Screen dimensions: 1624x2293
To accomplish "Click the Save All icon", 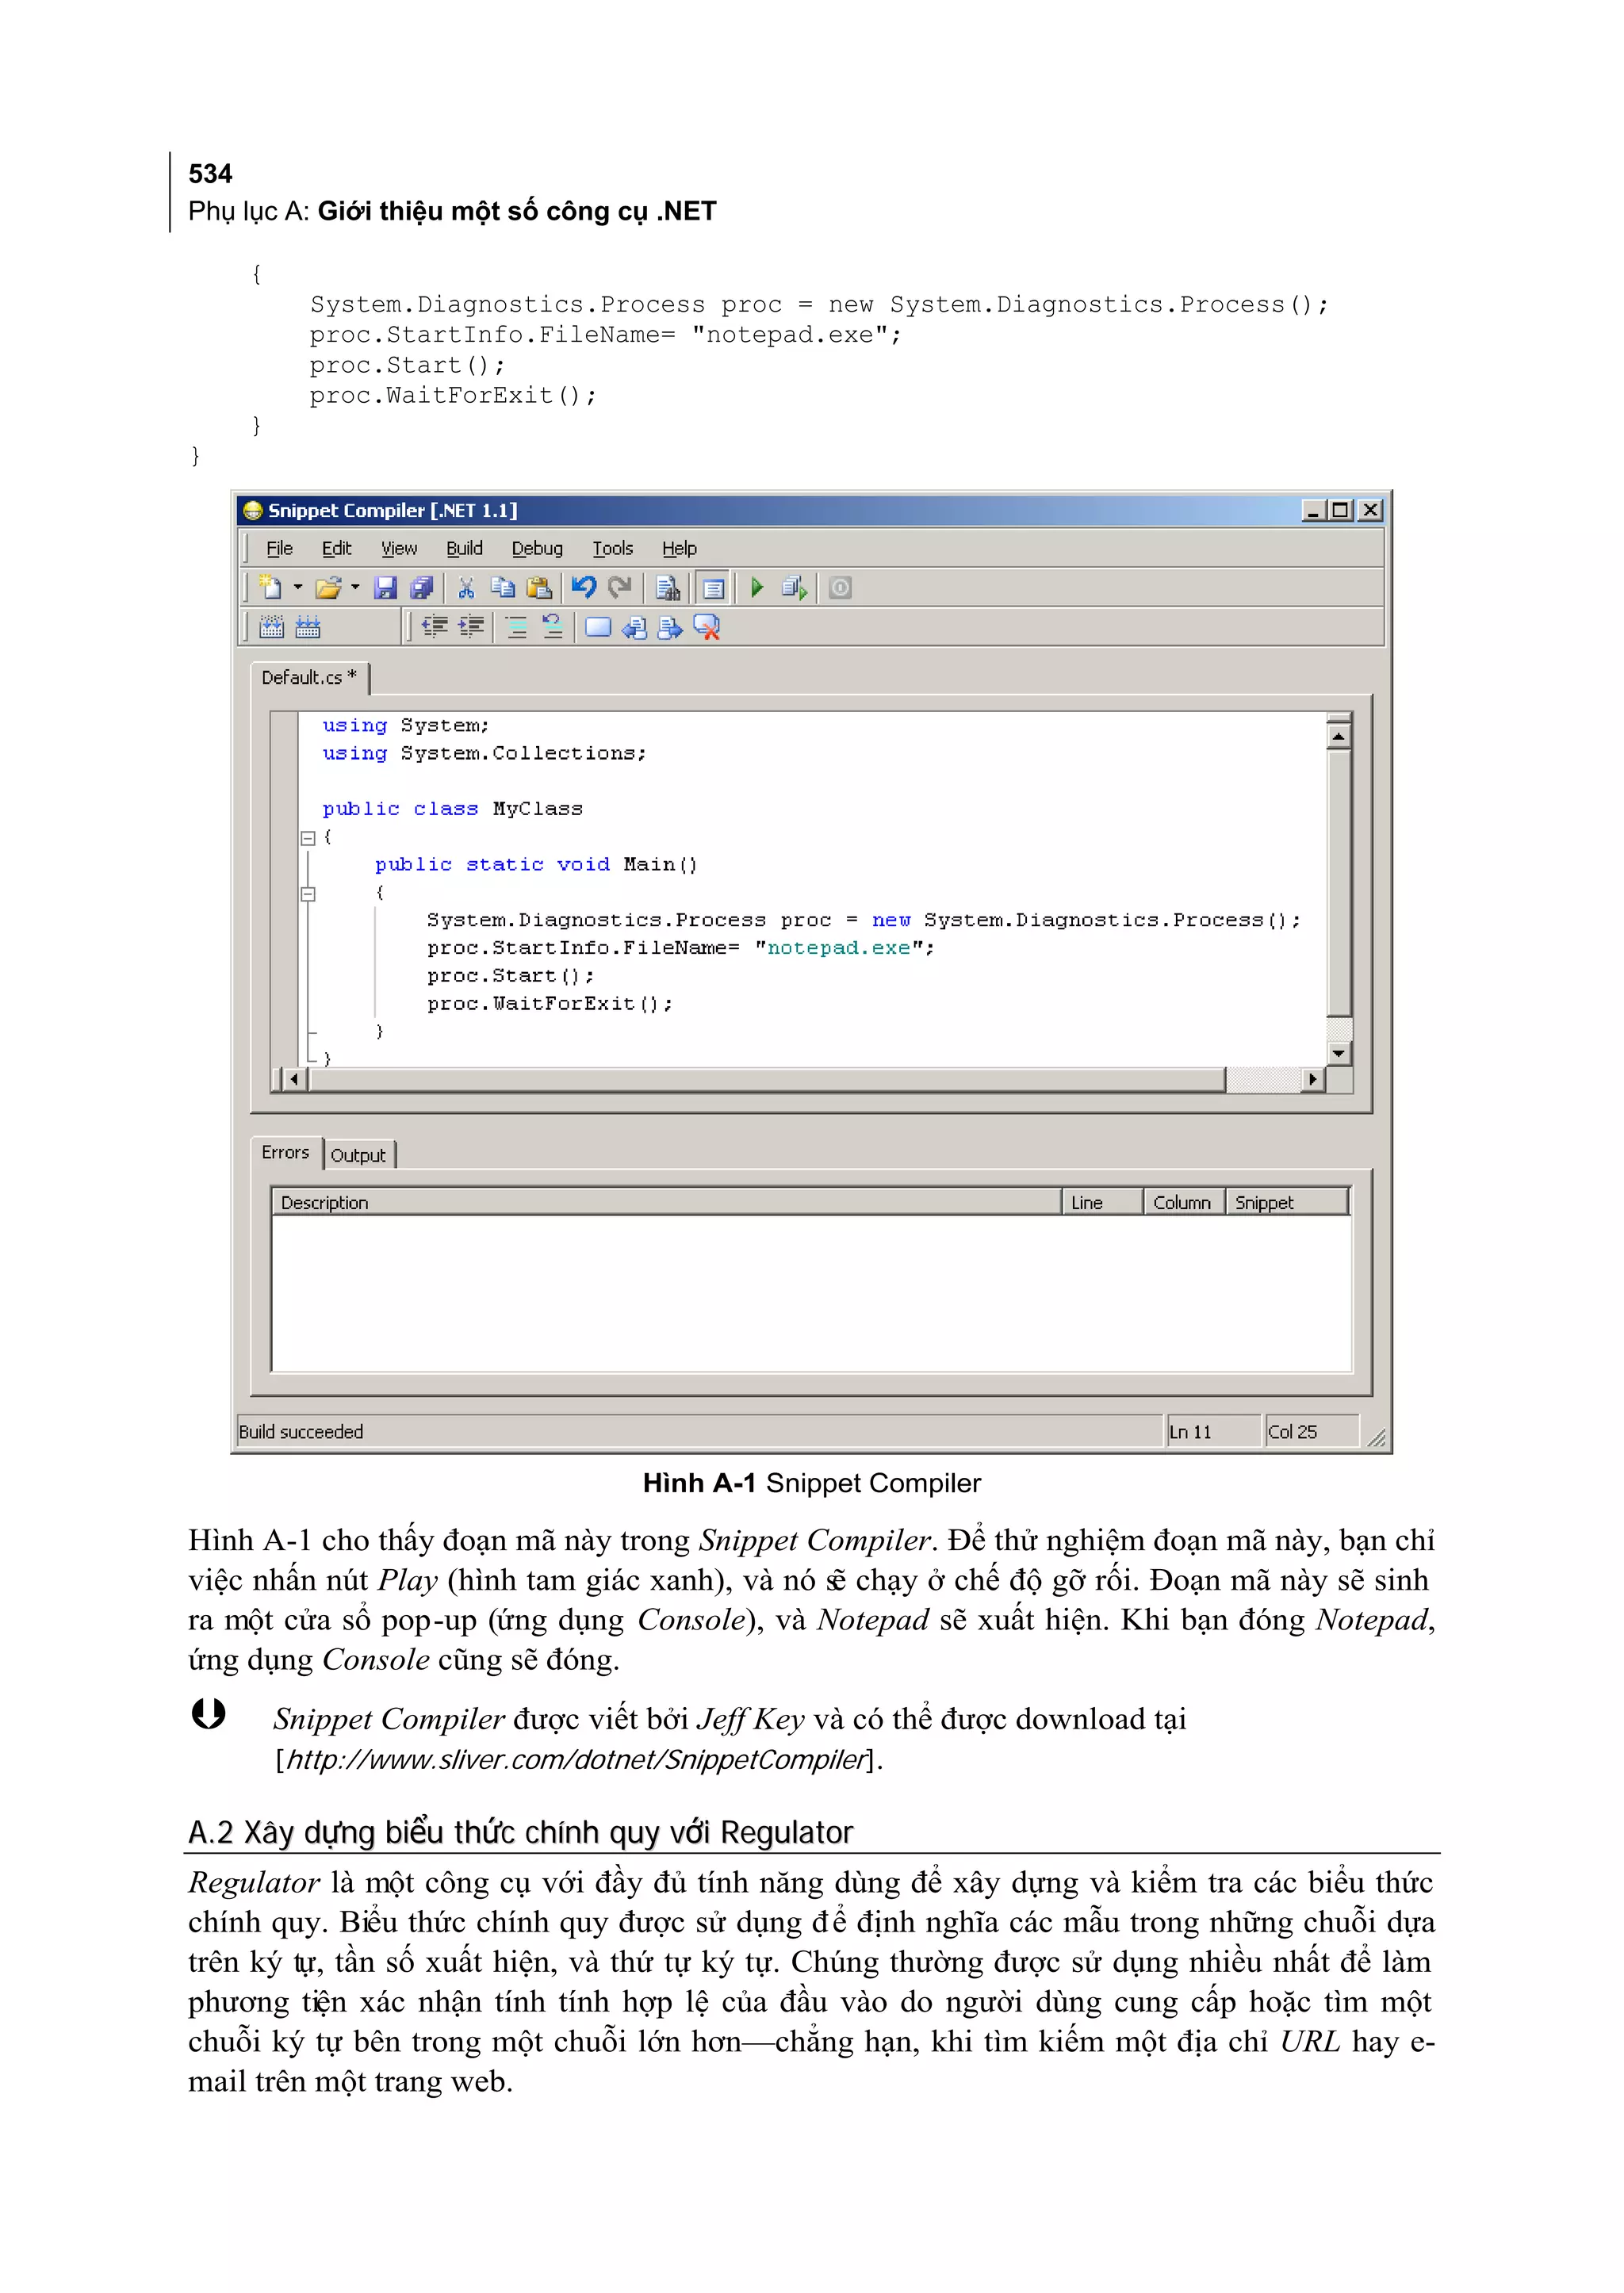I will (x=422, y=588).
